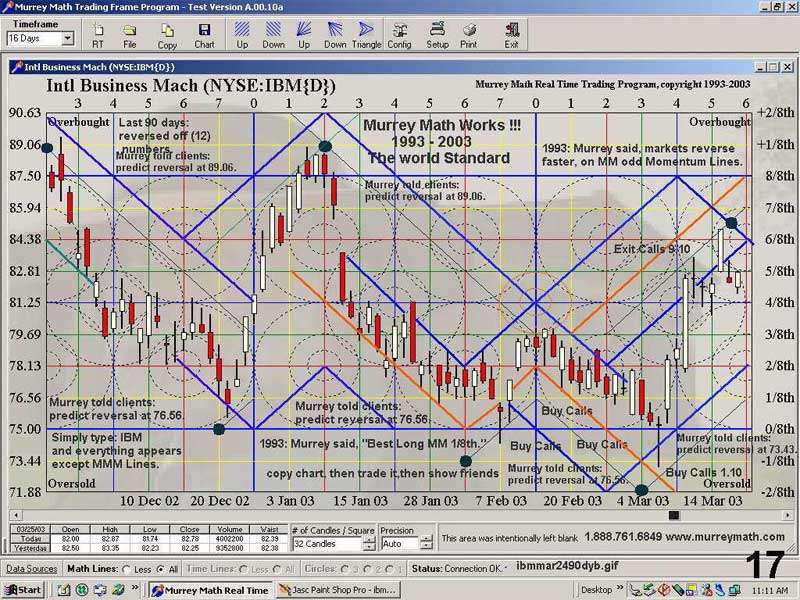Click fourth quick launch icon on taskbar
The image size is (800, 600).
pyautogui.click(x=117, y=590)
